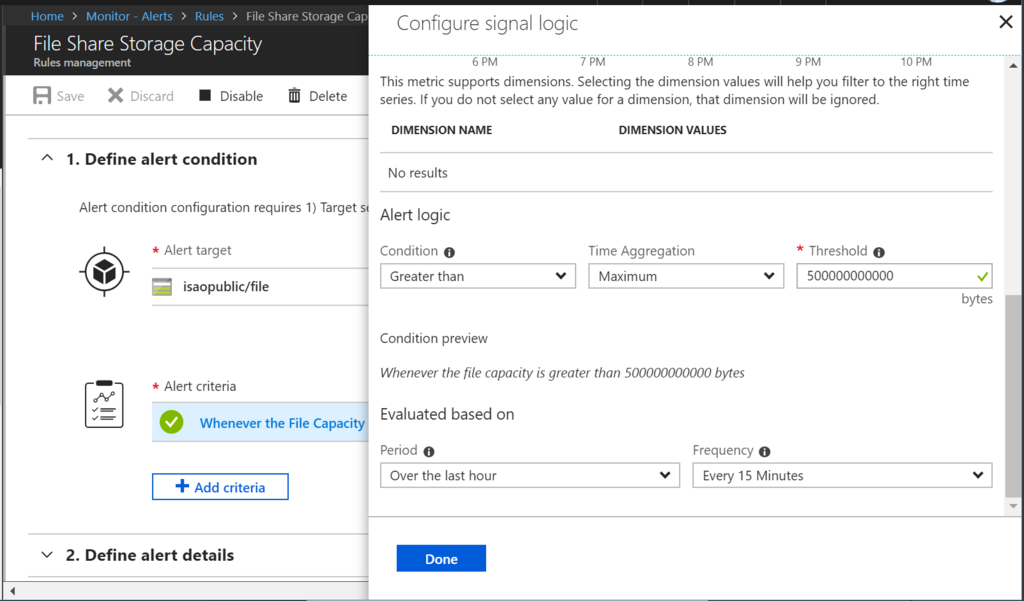This screenshot has width=1024, height=601.
Task: Click the Disable rule square icon
Action: point(205,96)
